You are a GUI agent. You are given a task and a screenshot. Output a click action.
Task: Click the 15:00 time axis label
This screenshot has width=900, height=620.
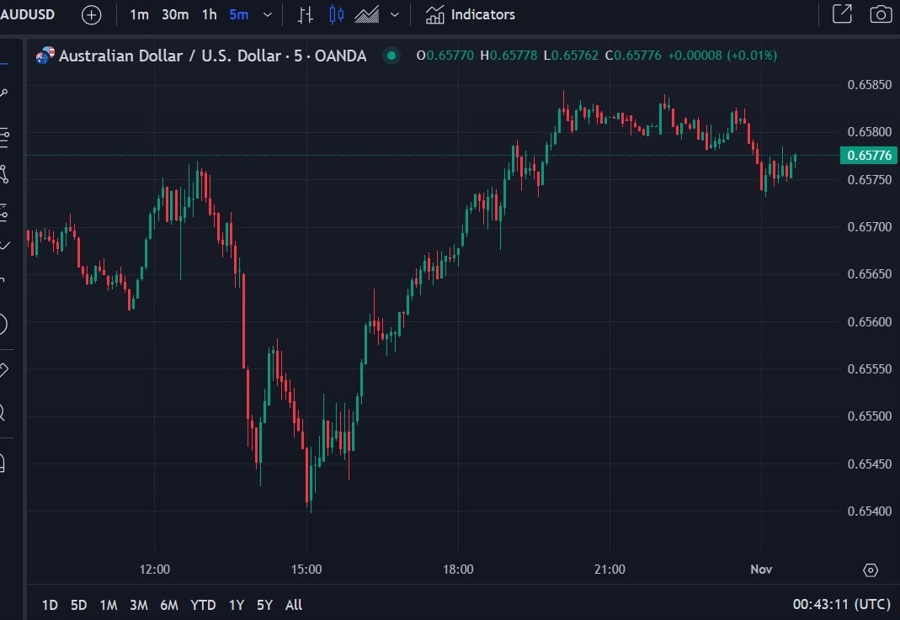tap(306, 569)
